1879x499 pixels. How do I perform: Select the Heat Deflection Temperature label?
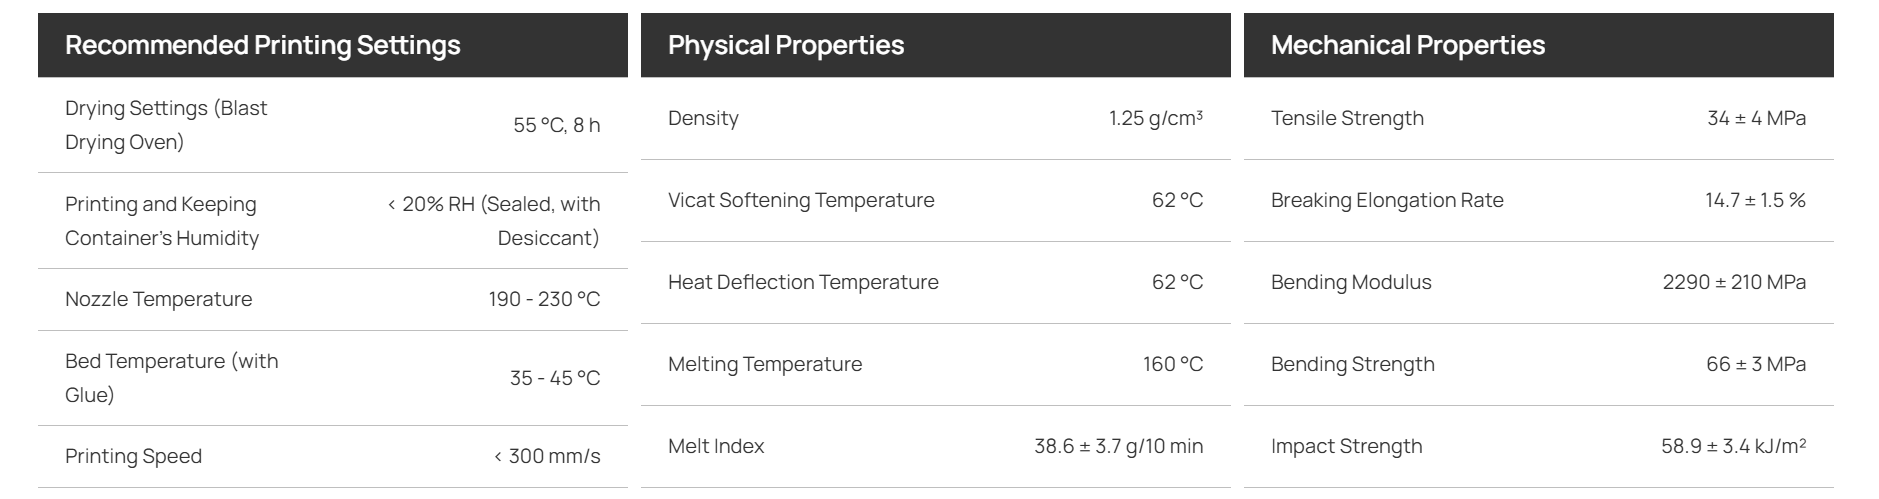click(x=803, y=282)
